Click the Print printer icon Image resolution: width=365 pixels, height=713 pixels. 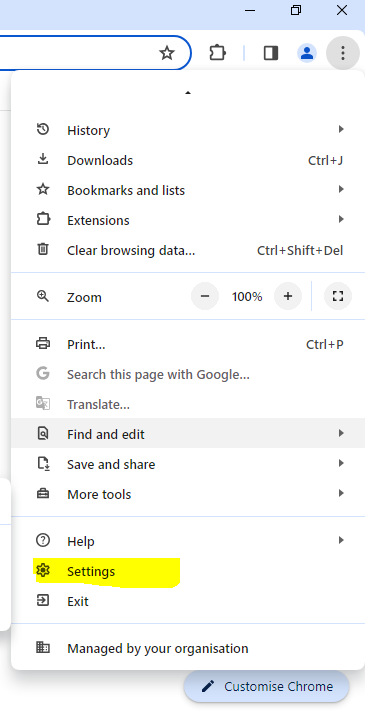click(x=43, y=343)
